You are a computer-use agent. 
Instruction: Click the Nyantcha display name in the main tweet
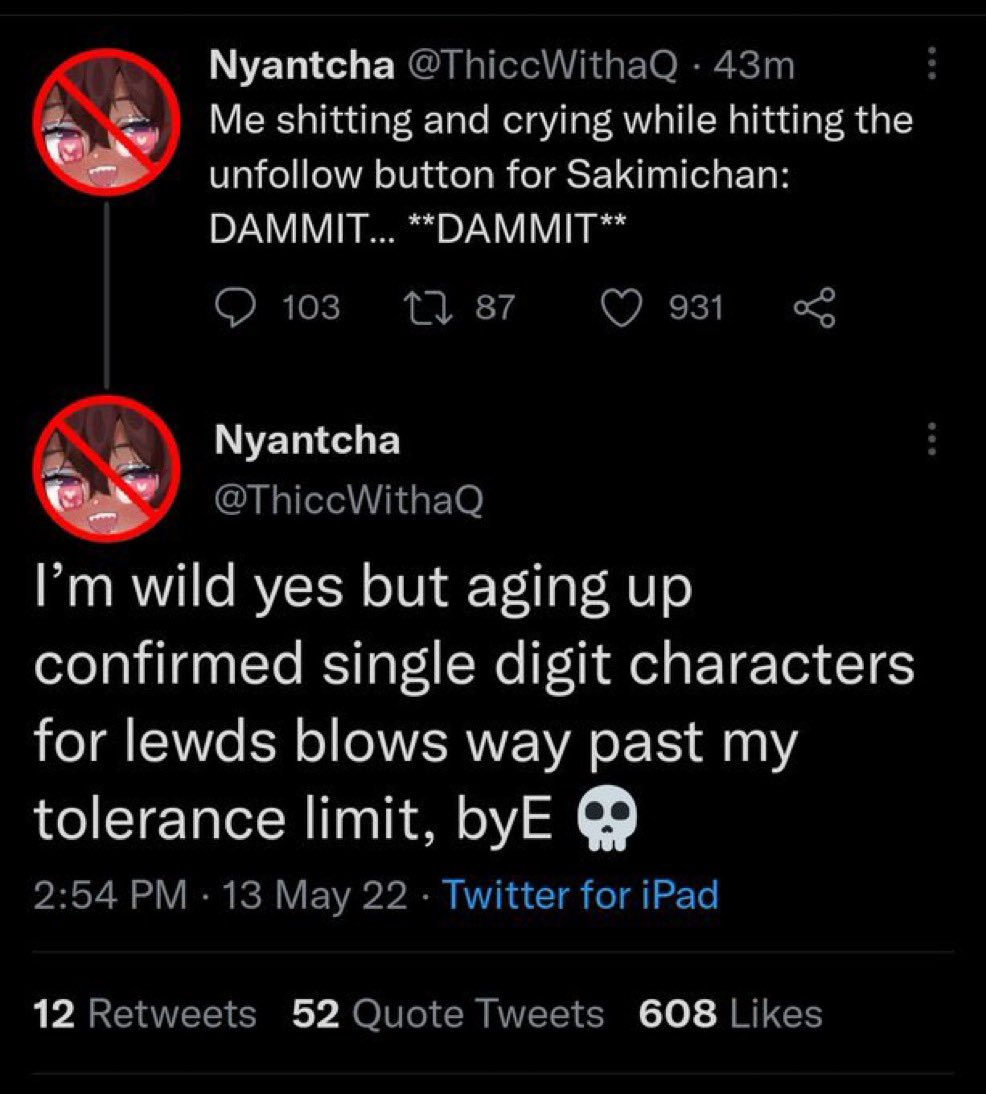tap(307, 441)
